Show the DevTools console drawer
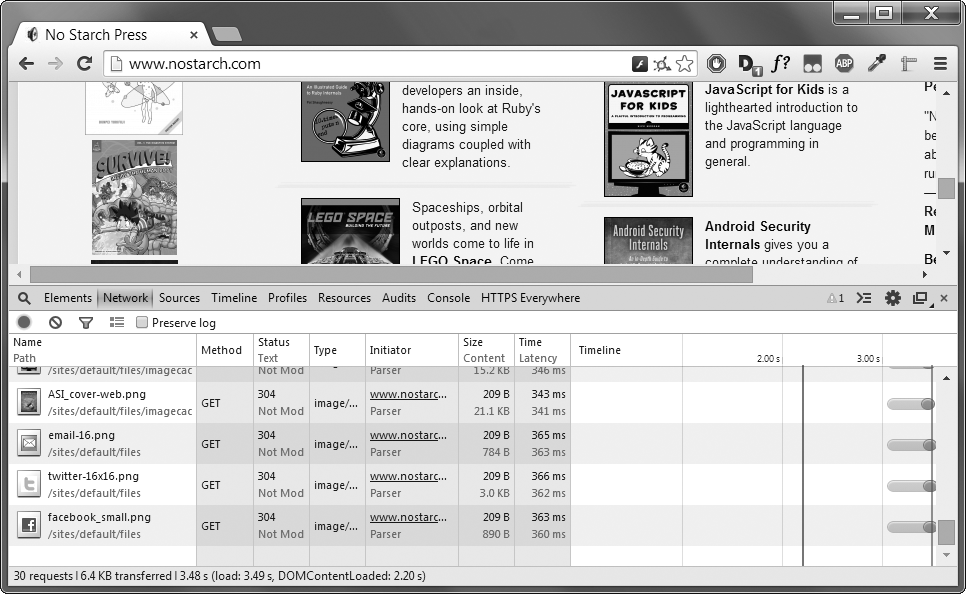The height and width of the screenshot is (594, 966). pyautogui.click(x=864, y=298)
